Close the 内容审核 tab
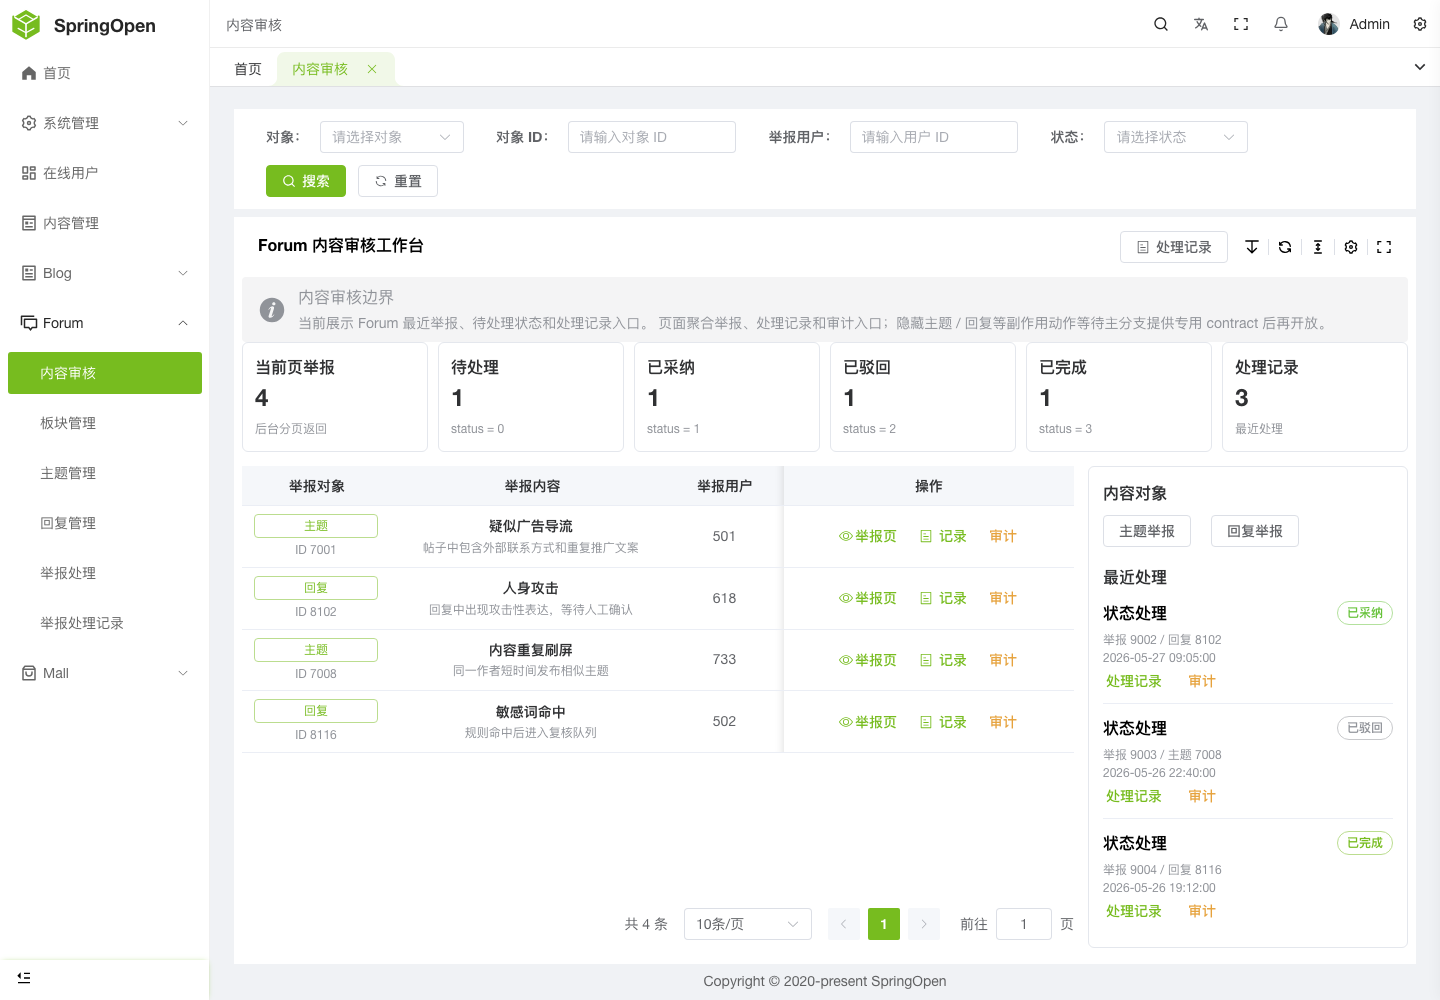Viewport: 1440px width, 1000px height. pyautogui.click(x=372, y=69)
